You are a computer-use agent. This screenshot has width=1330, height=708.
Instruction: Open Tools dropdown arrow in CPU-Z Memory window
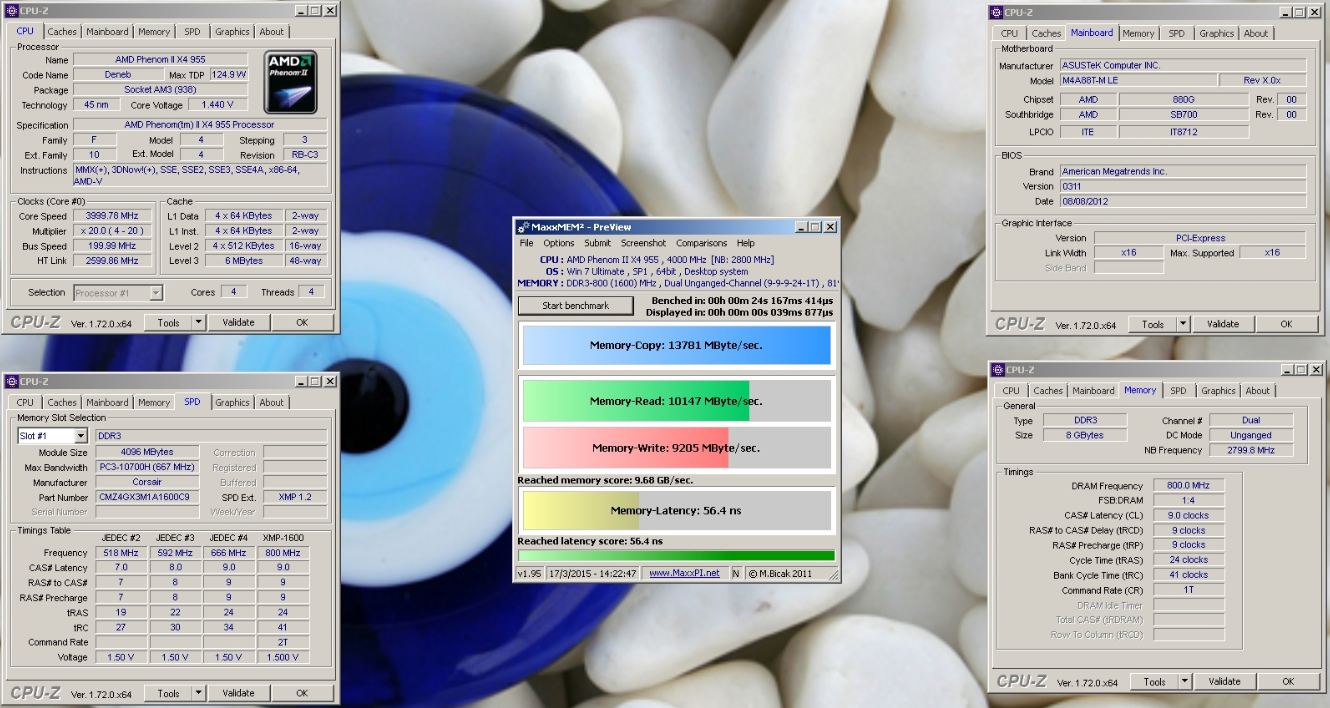1185,682
